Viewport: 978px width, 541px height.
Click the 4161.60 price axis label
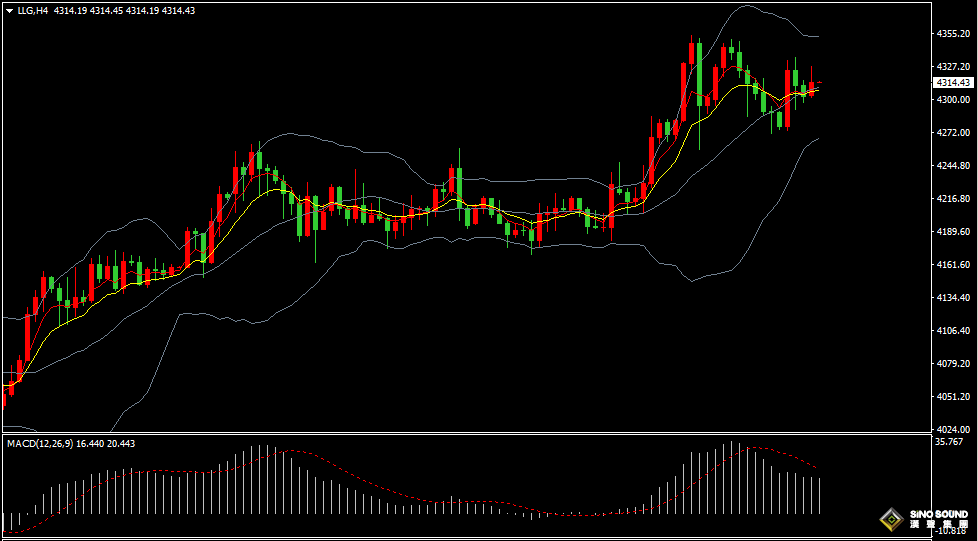952,265
